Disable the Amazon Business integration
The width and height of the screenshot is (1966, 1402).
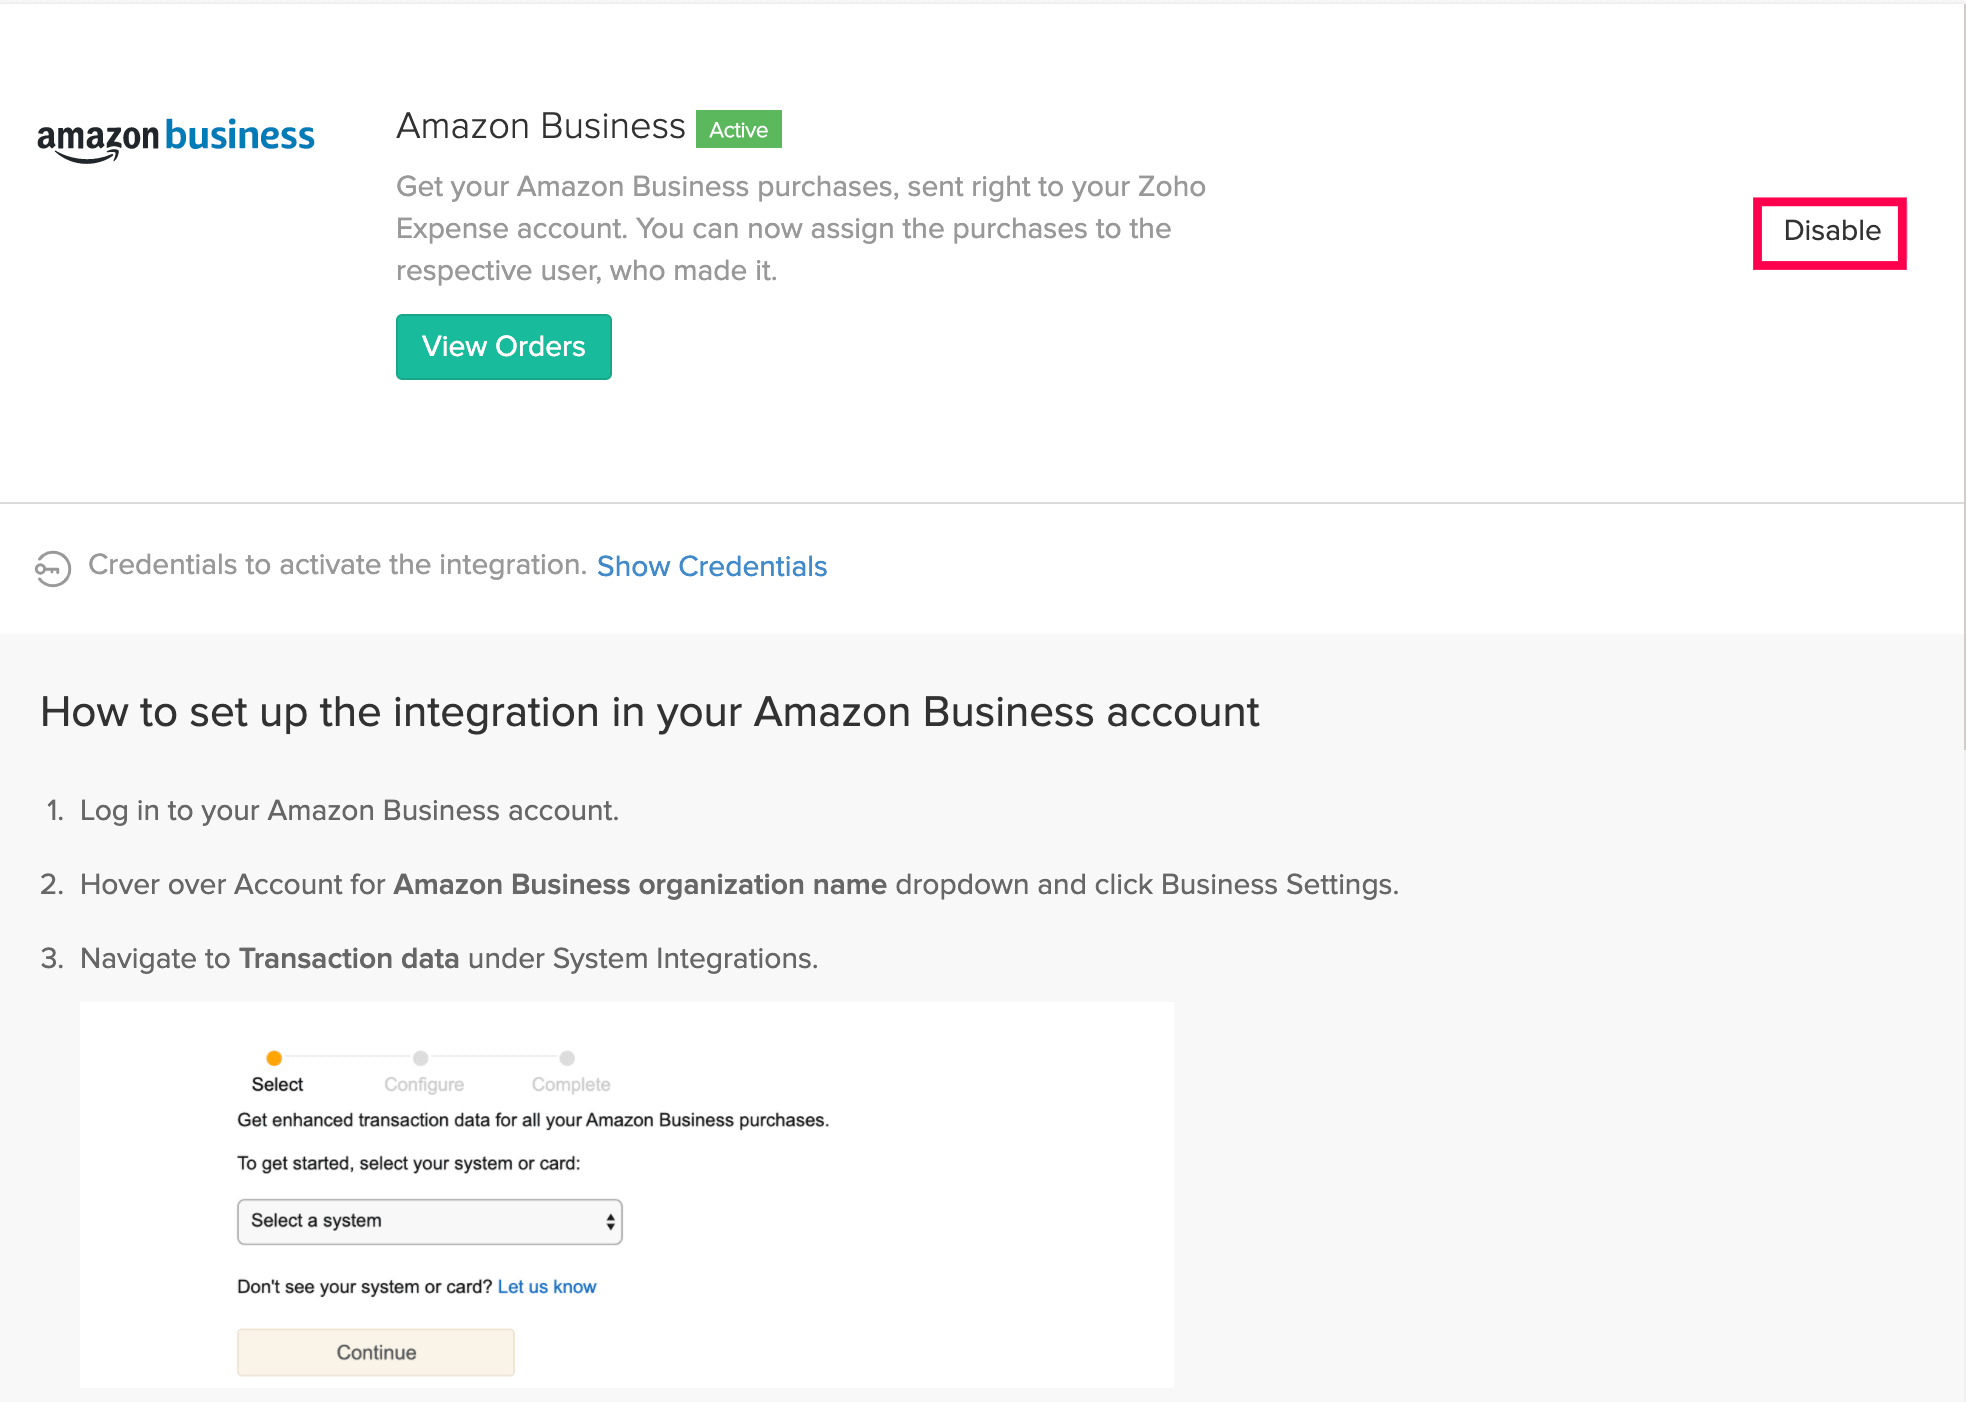tap(1830, 232)
